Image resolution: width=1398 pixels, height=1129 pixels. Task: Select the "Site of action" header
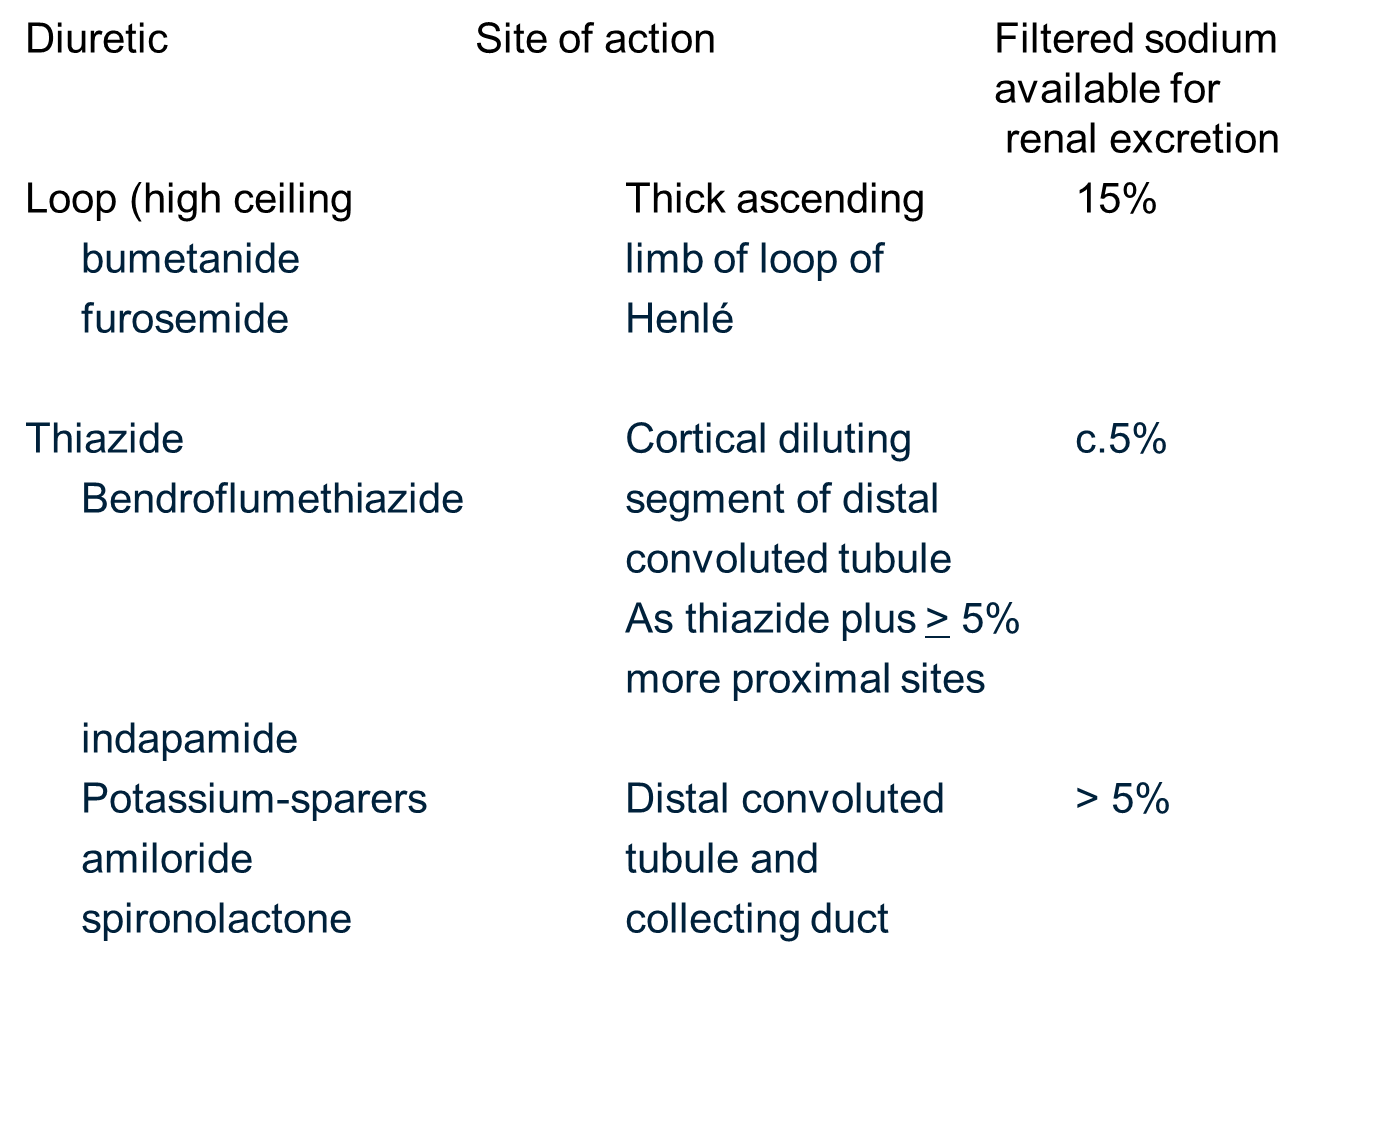pyautogui.click(x=595, y=40)
